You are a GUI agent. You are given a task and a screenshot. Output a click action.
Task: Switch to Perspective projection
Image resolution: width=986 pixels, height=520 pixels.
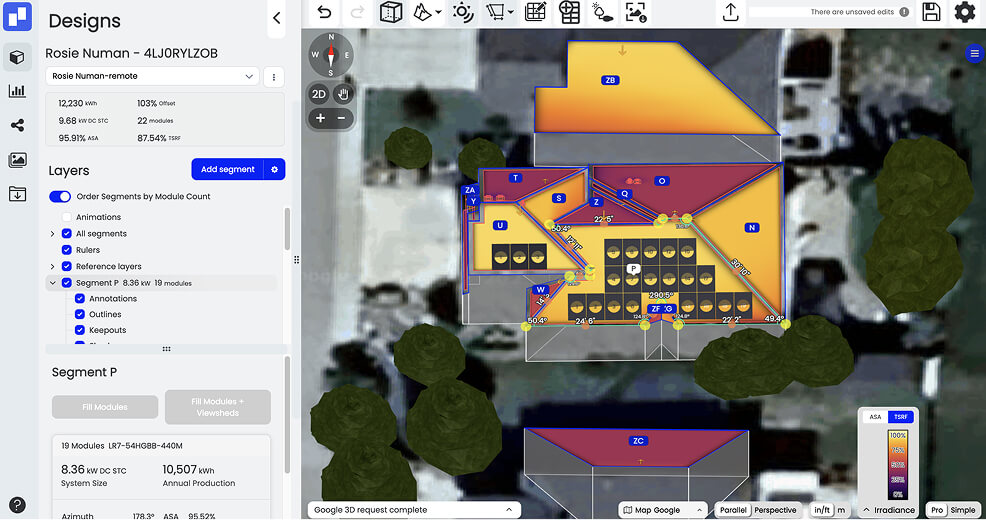[775, 510]
